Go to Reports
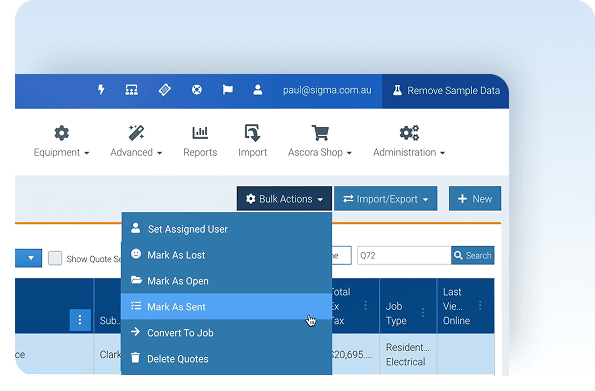 (x=200, y=141)
